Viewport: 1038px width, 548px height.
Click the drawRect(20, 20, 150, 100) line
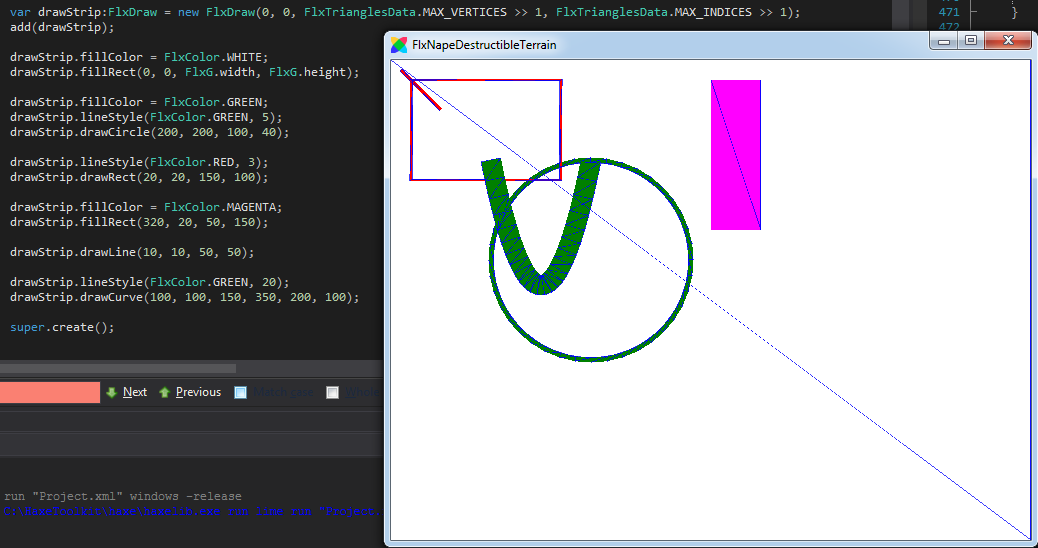tap(139, 177)
